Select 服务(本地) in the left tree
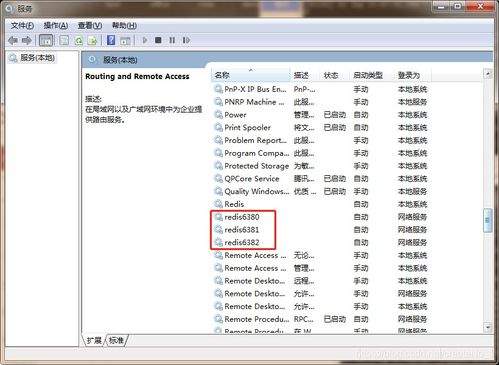 (x=32, y=58)
